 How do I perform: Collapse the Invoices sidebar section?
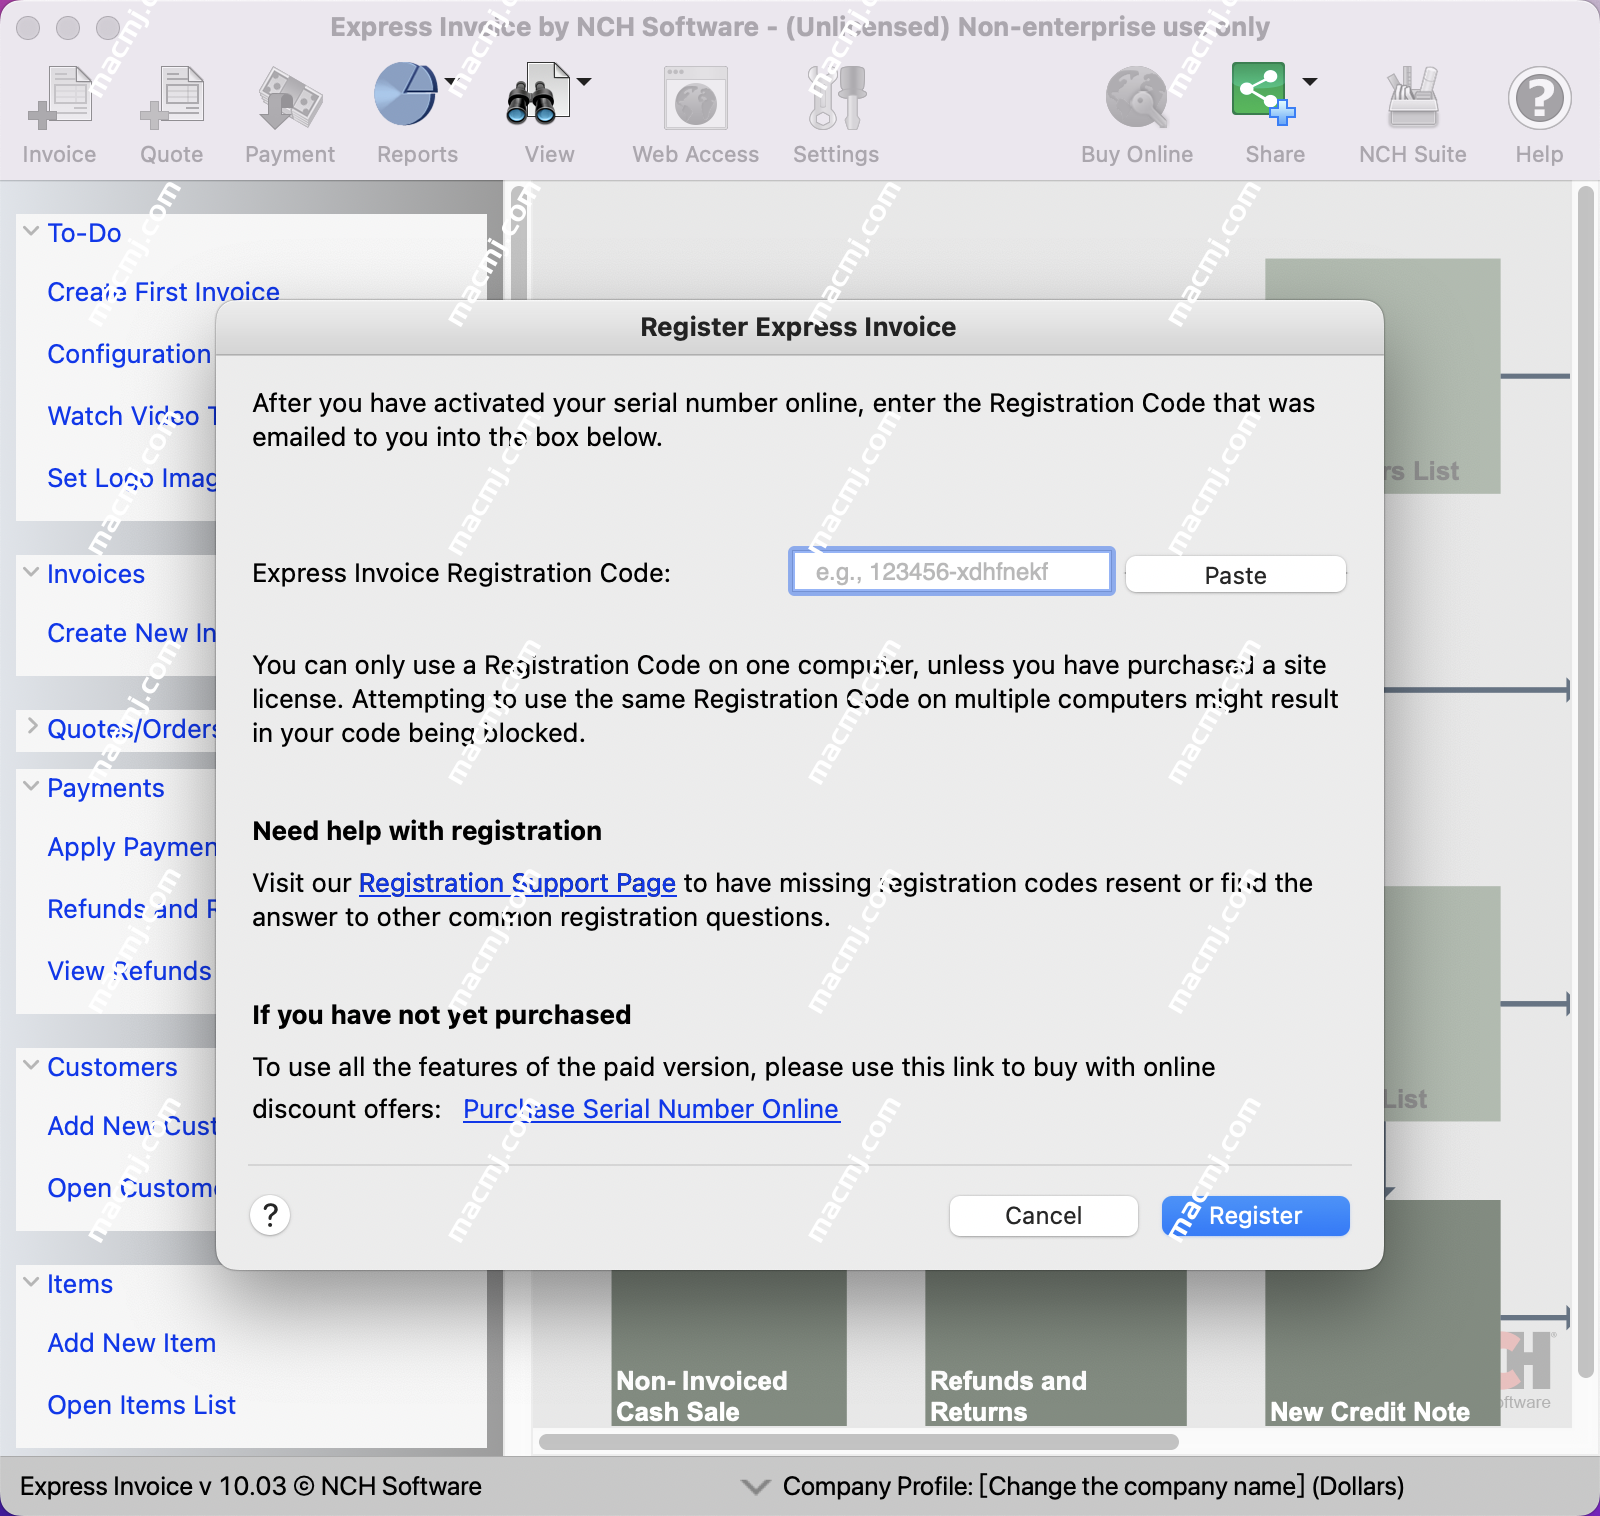coord(31,573)
